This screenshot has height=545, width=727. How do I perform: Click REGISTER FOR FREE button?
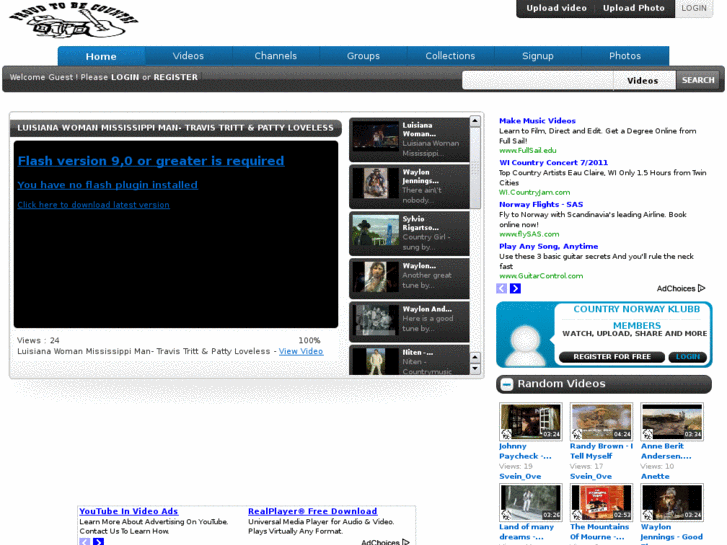click(612, 357)
